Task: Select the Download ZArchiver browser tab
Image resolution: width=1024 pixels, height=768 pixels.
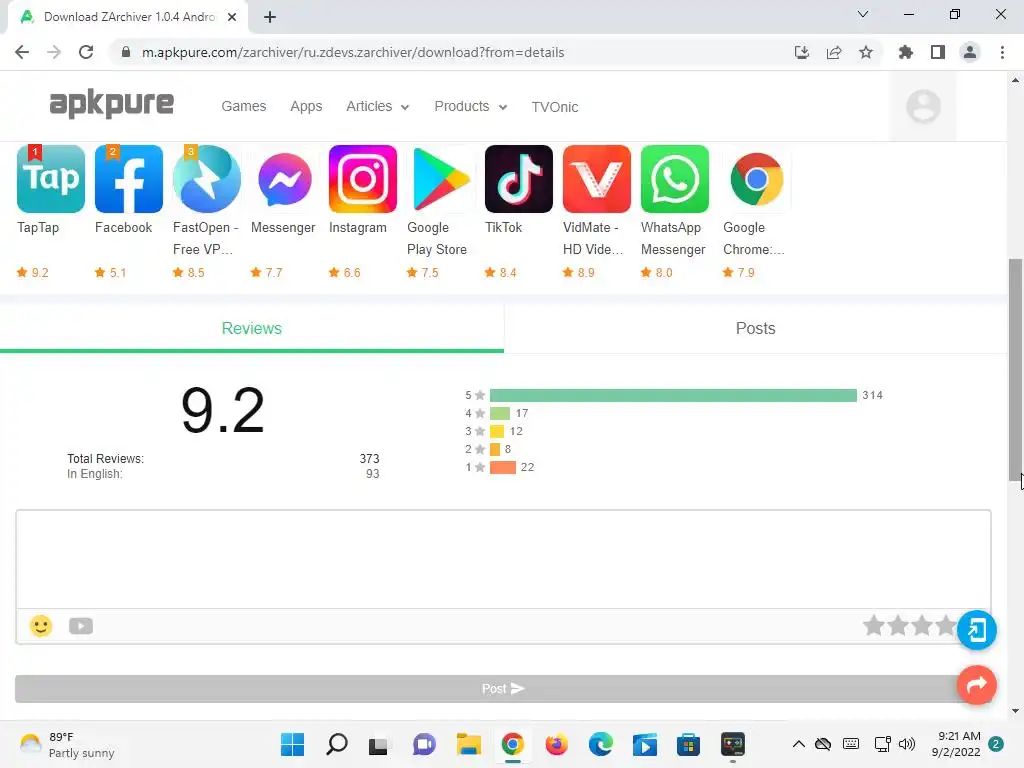Action: click(x=129, y=17)
